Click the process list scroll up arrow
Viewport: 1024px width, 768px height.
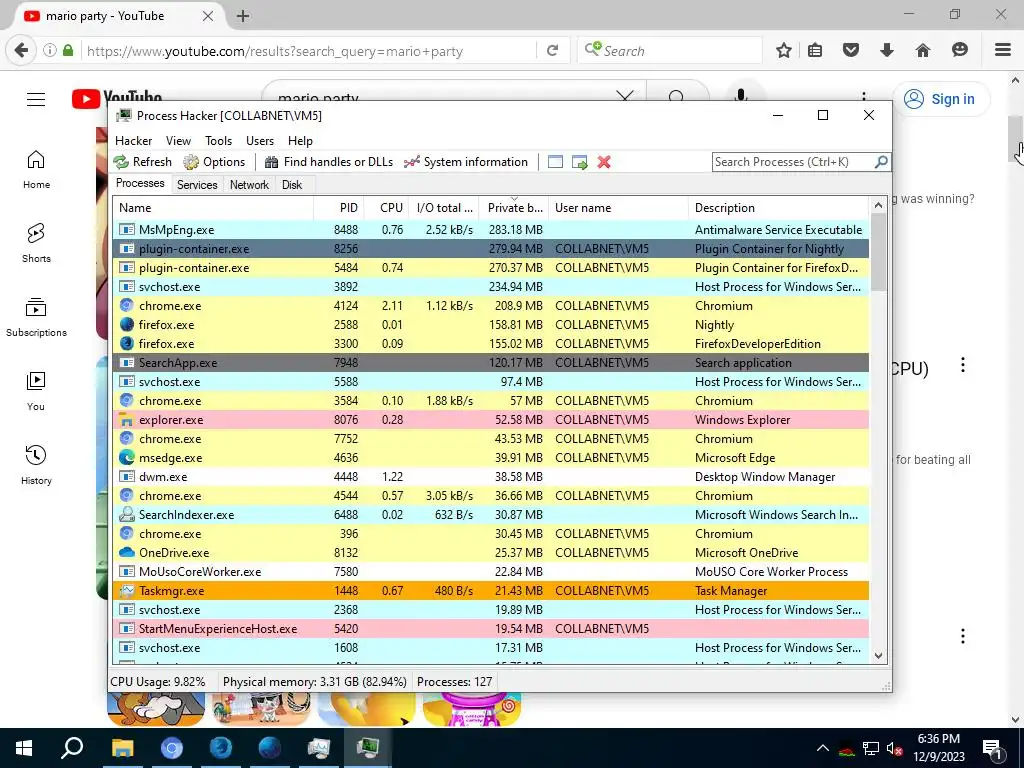click(878, 205)
